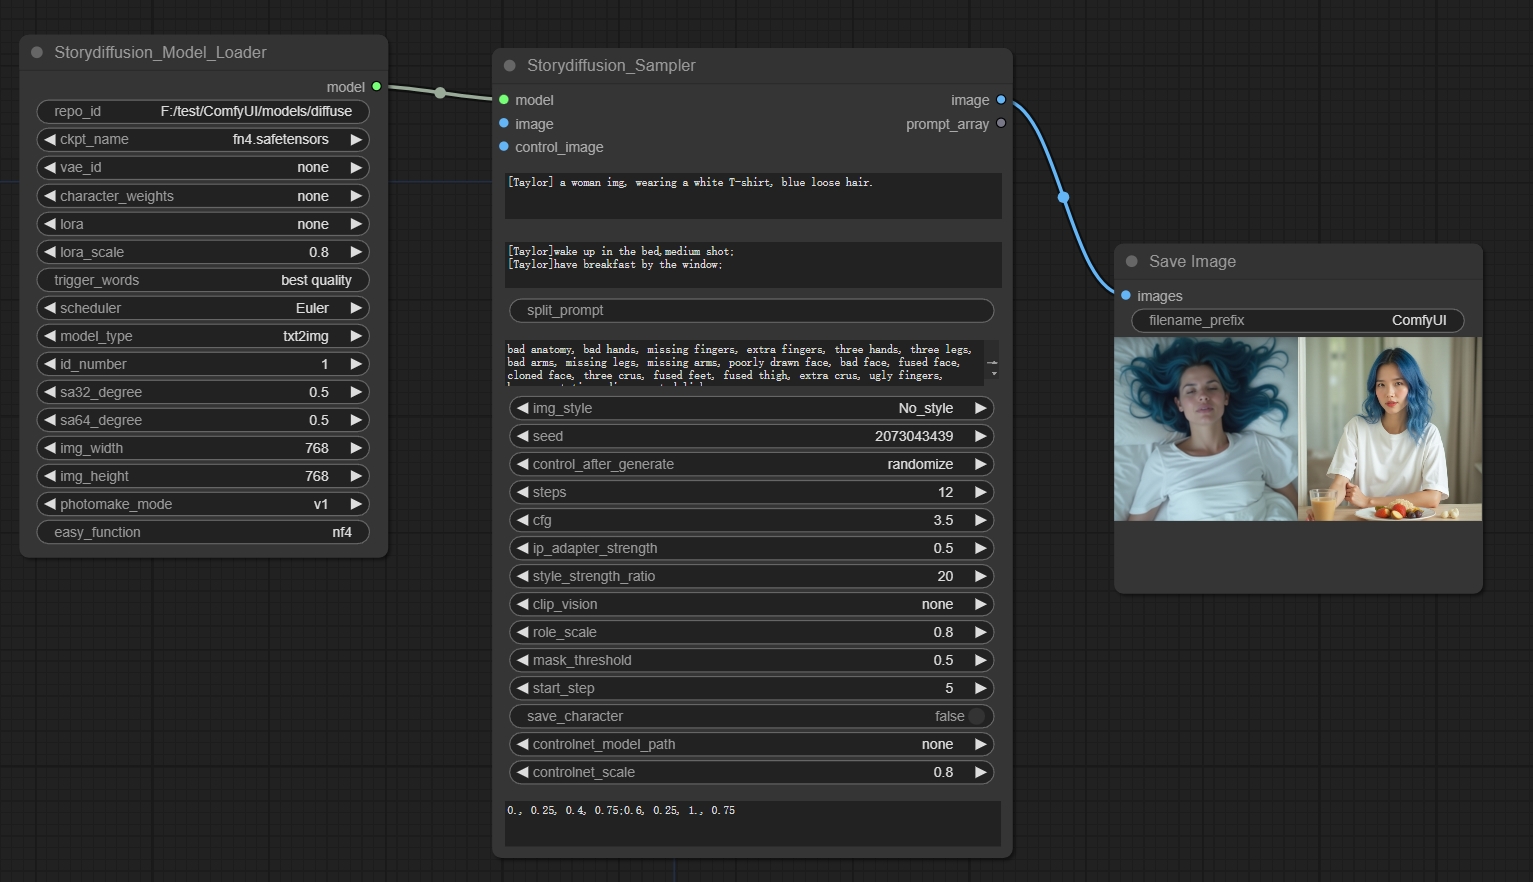Screen dimensions: 1533x882
Task: Decrease id_number with the left arrow
Action: tap(49, 364)
